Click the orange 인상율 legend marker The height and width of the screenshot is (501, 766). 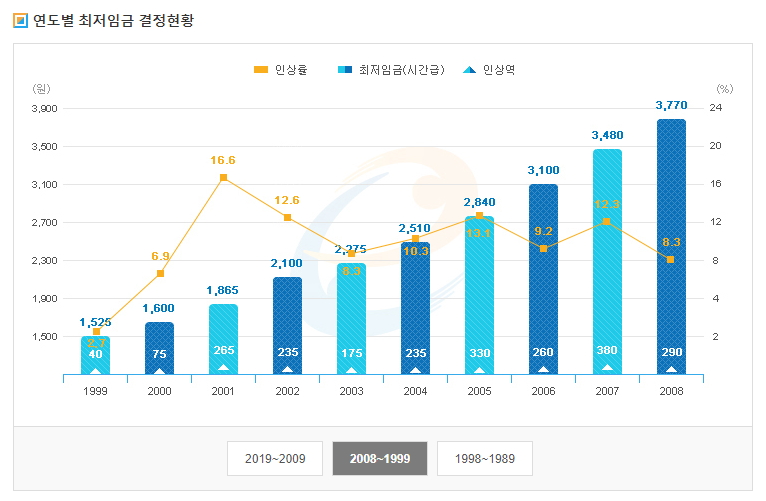[261, 70]
